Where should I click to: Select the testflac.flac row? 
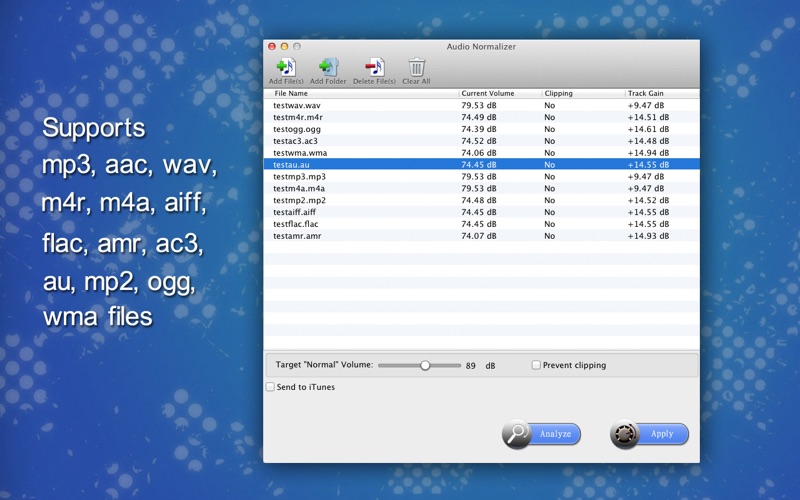[299, 224]
